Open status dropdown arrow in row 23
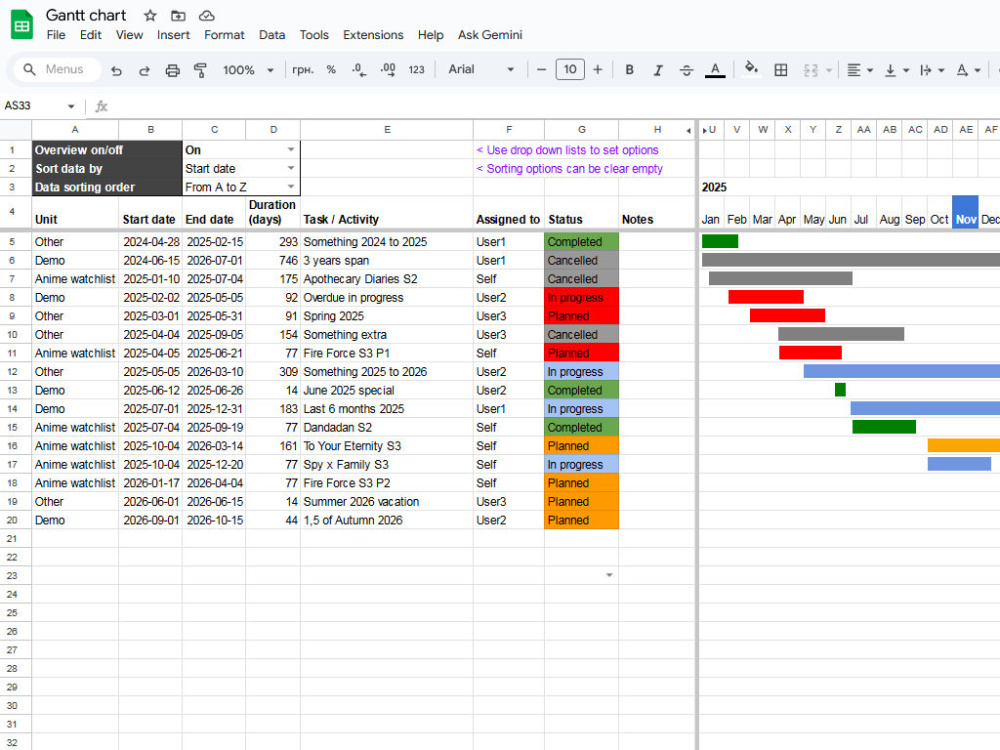The width and height of the screenshot is (1000, 750). click(609, 575)
